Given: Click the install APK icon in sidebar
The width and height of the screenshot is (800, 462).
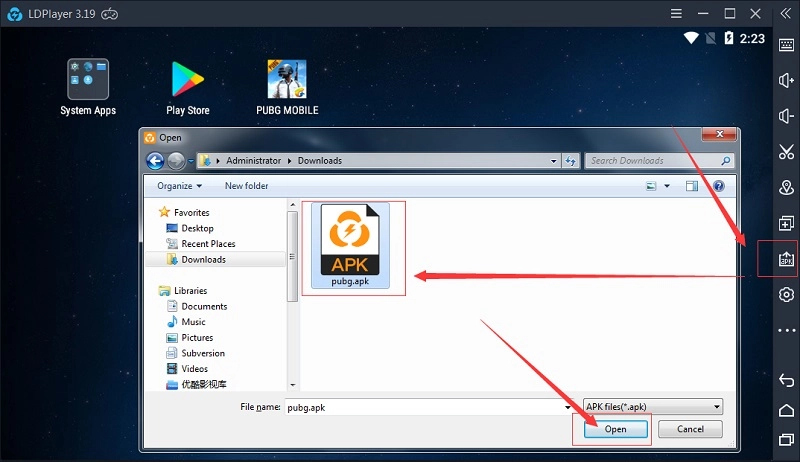Looking at the screenshot, I should point(786,259).
